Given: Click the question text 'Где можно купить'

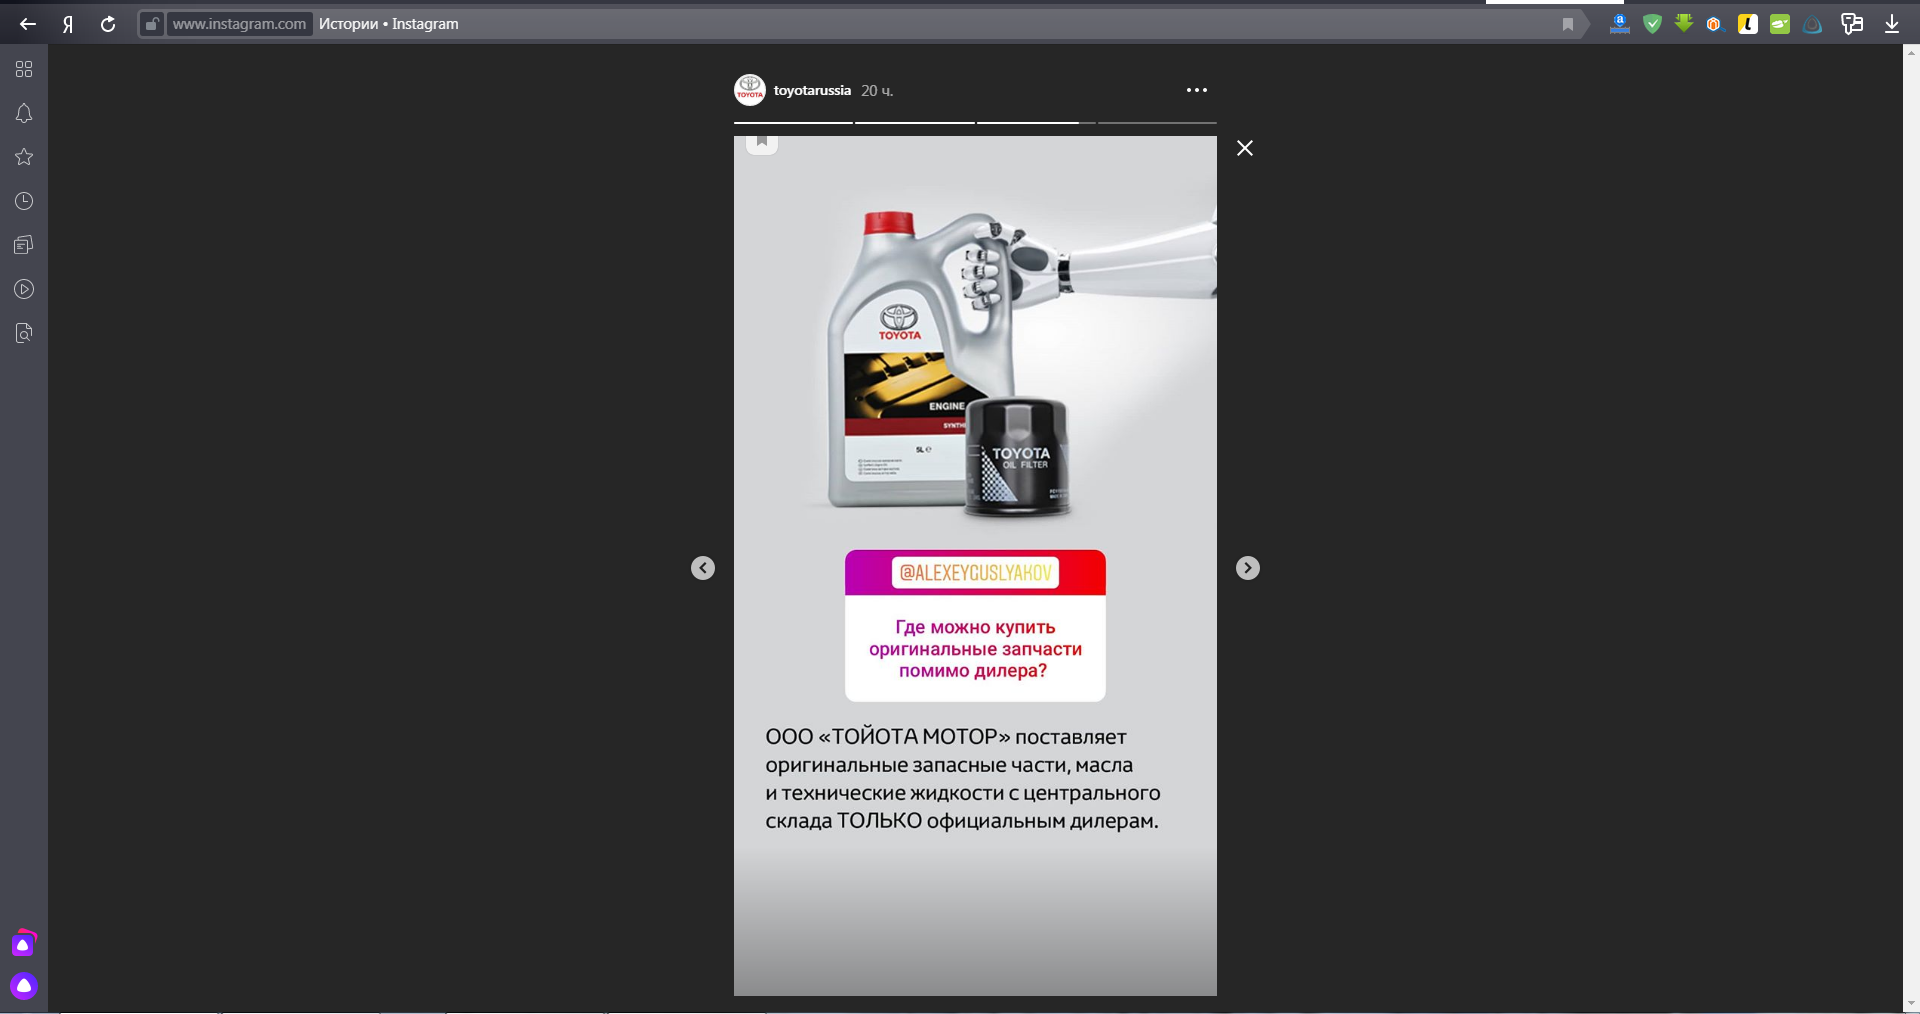Looking at the screenshot, I should tap(975, 627).
